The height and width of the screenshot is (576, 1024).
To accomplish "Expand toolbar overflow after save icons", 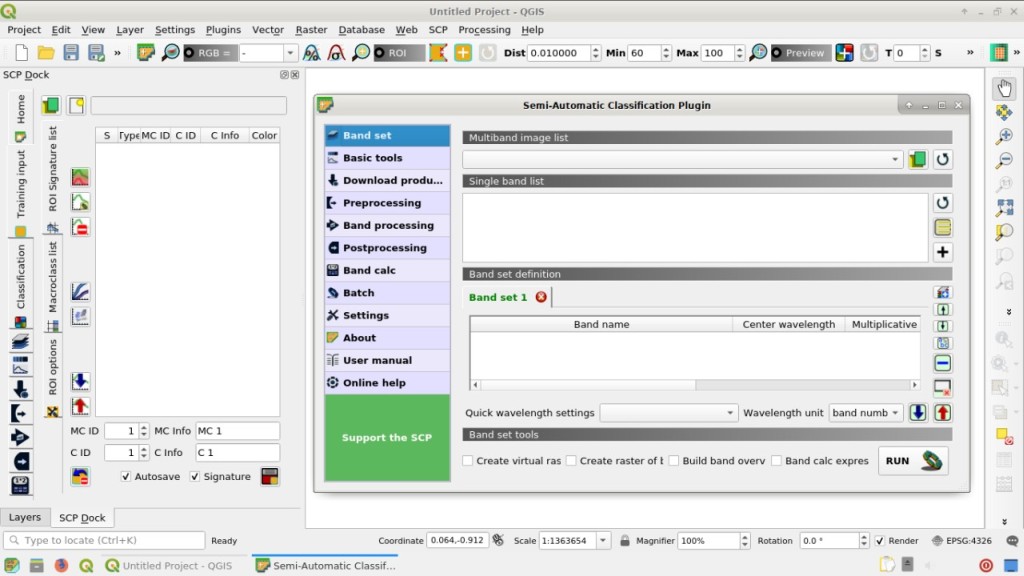I will pyautogui.click(x=118, y=53).
